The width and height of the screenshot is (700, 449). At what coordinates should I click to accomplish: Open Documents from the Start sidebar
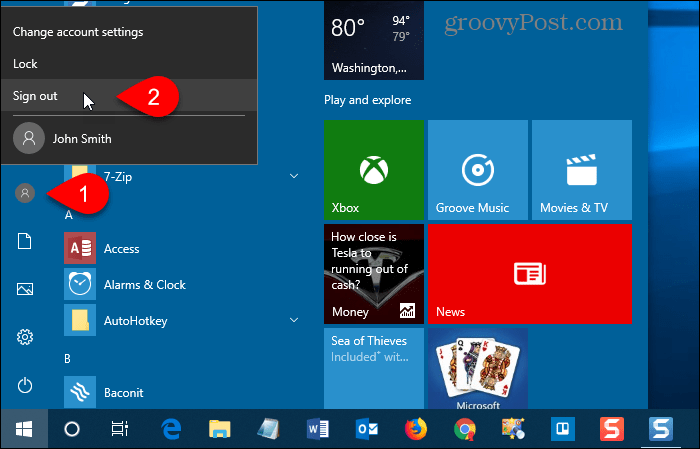[25, 241]
